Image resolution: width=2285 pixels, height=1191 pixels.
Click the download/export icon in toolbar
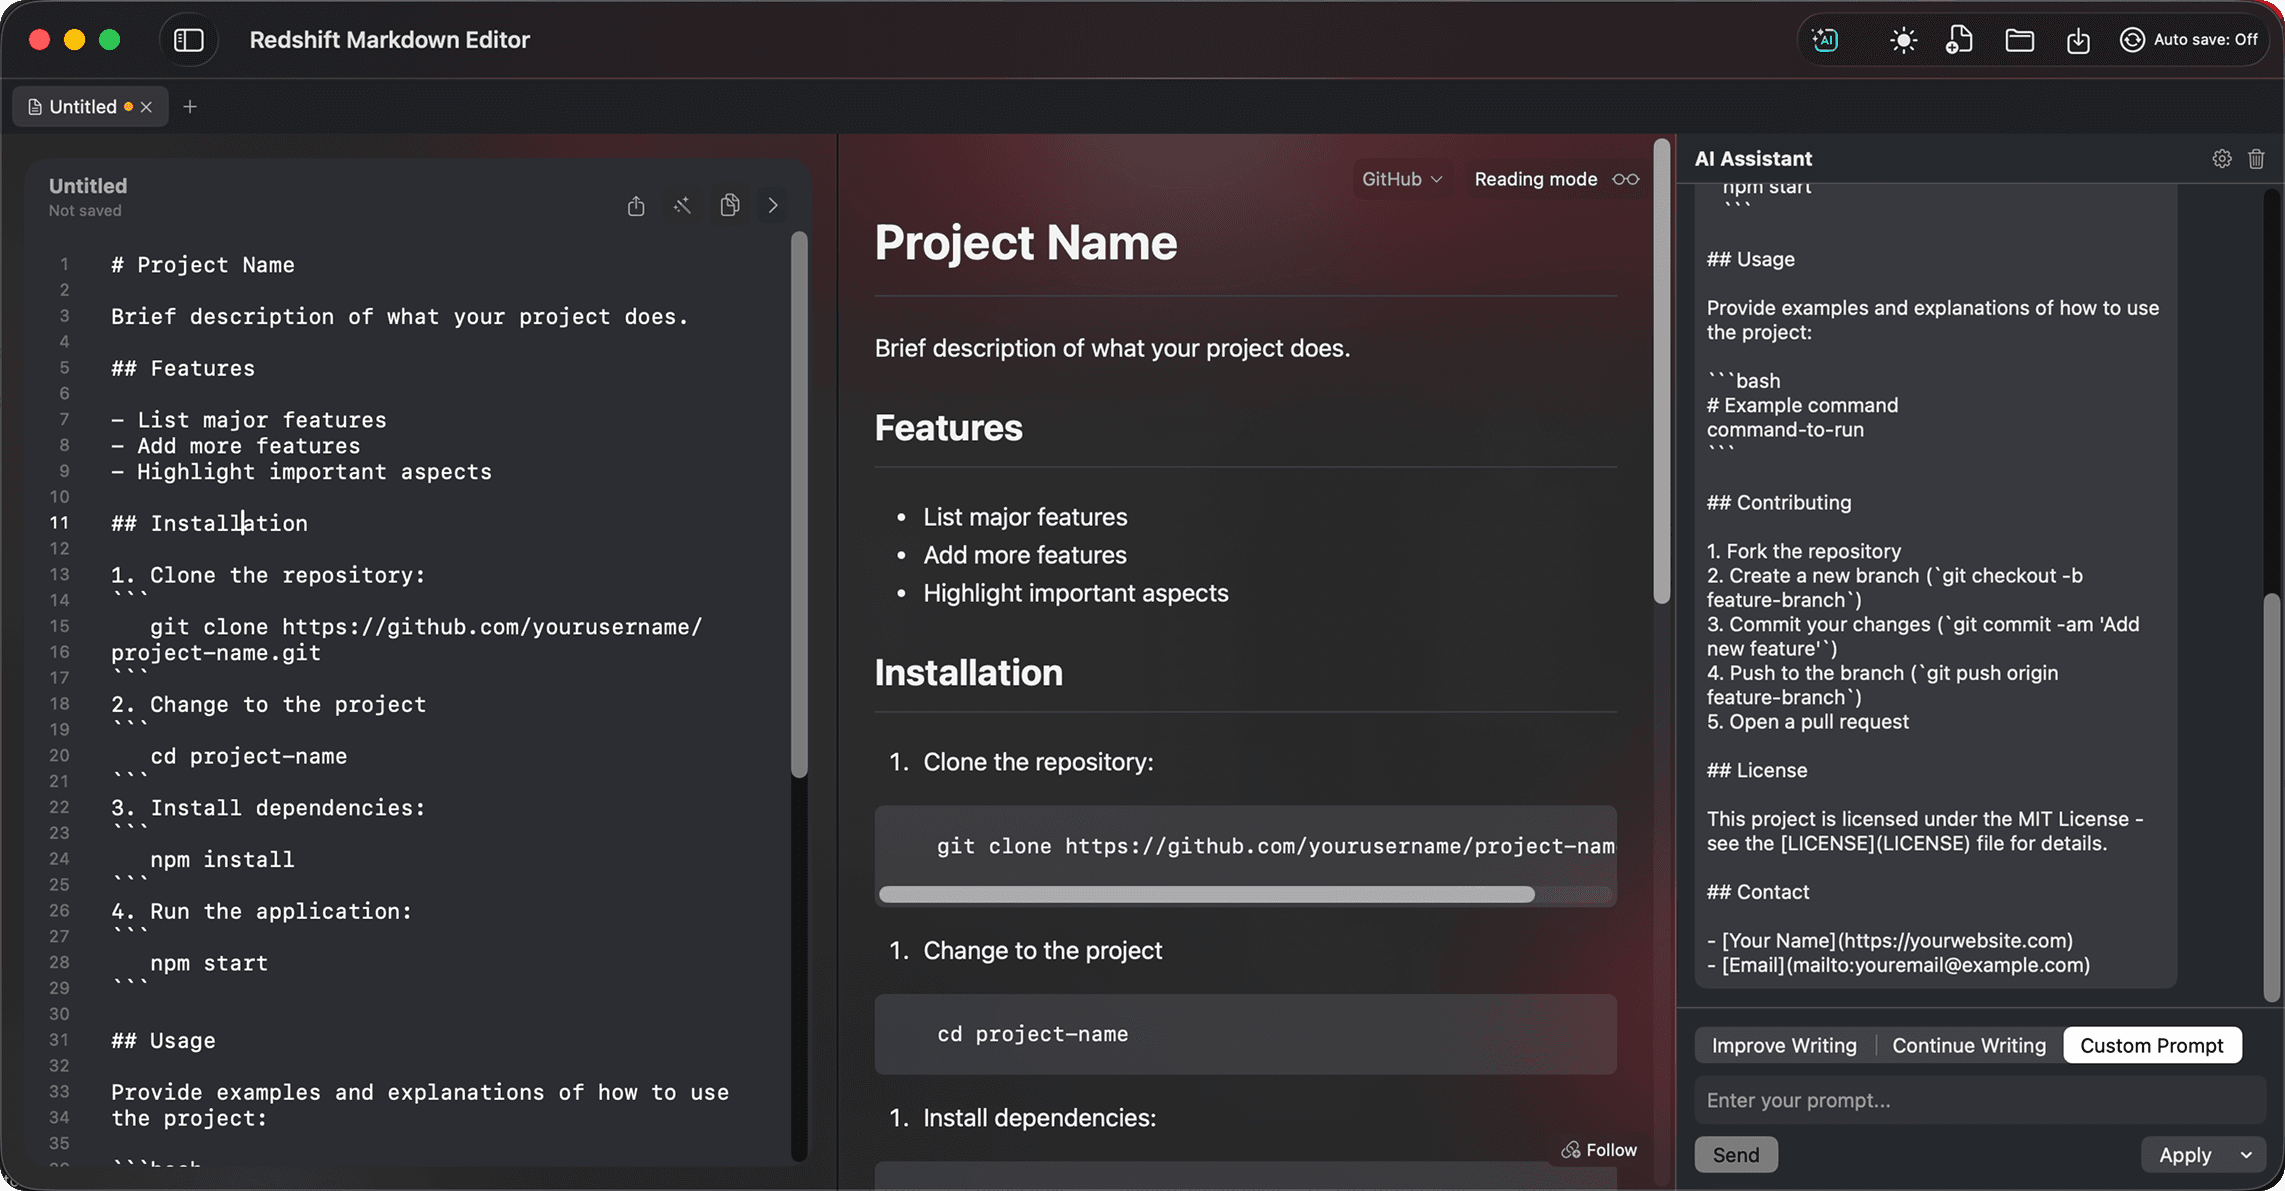[2078, 40]
